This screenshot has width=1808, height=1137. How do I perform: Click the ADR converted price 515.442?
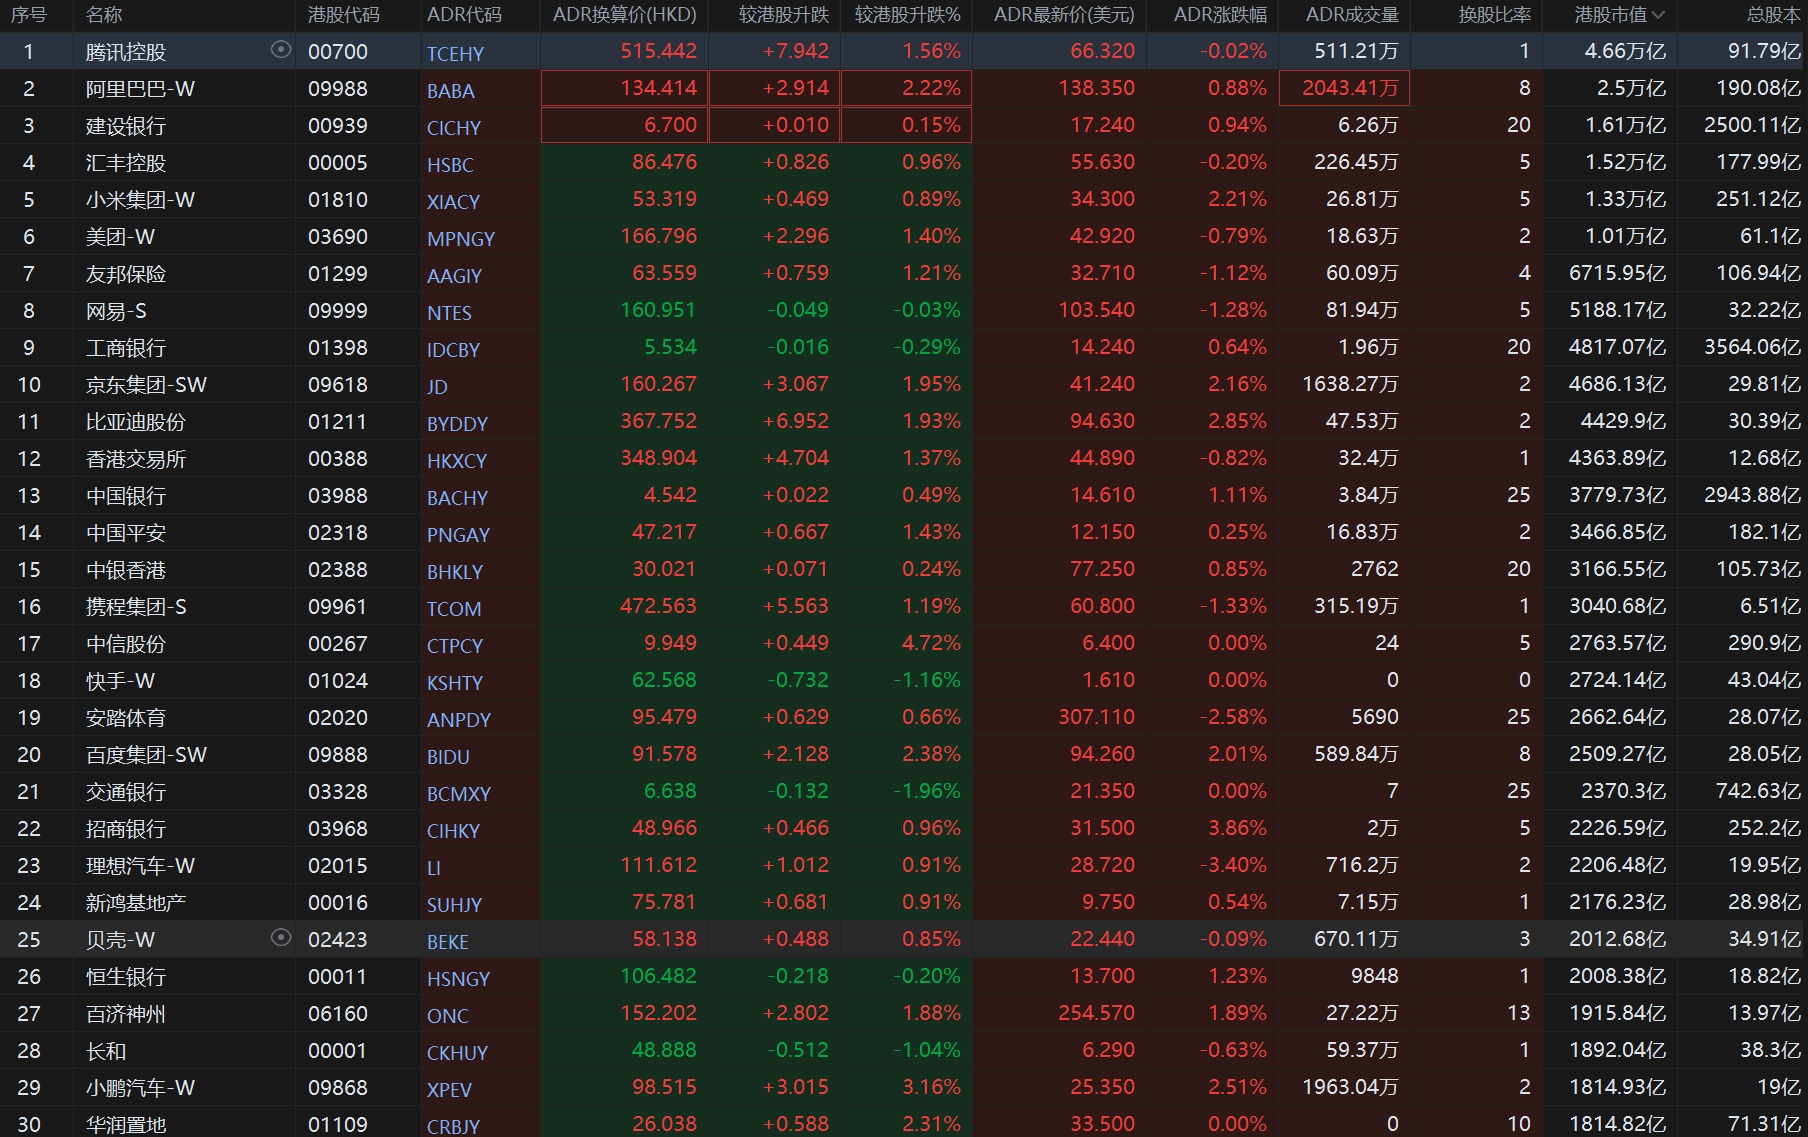(658, 51)
